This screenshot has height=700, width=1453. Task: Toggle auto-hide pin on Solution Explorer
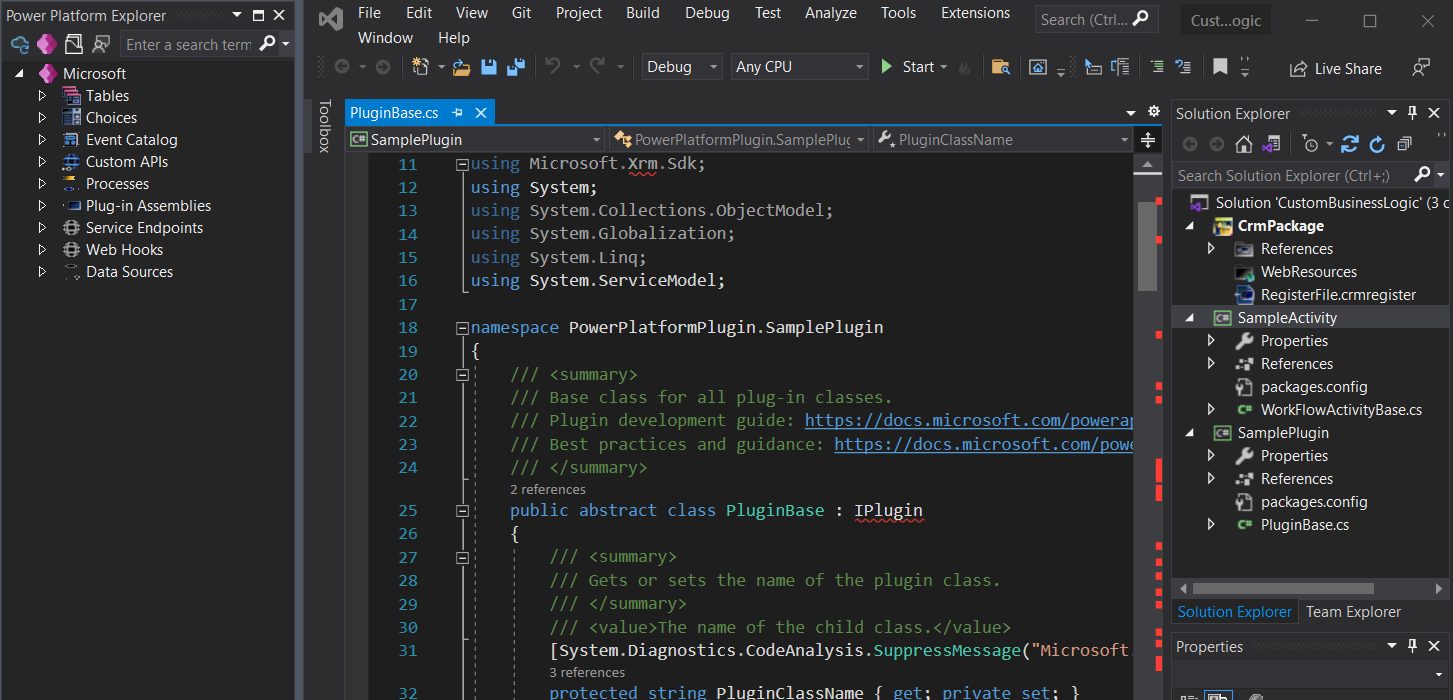pyautogui.click(x=1413, y=113)
